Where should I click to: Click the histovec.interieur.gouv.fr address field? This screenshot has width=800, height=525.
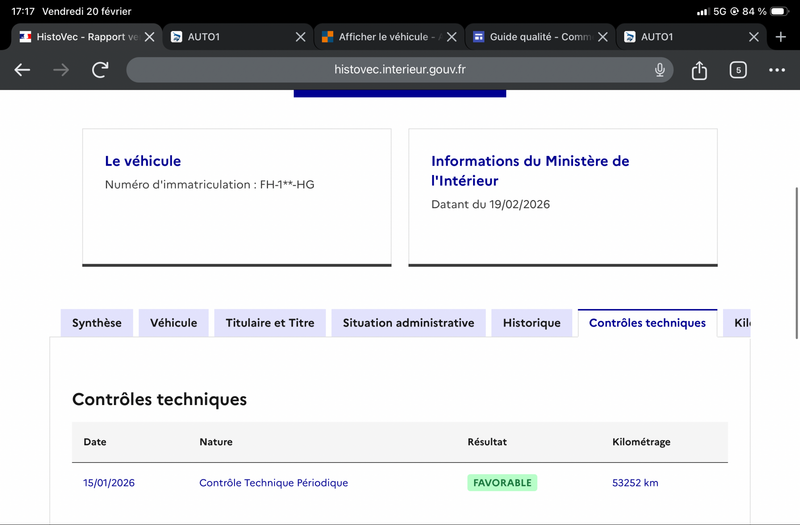(399, 70)
